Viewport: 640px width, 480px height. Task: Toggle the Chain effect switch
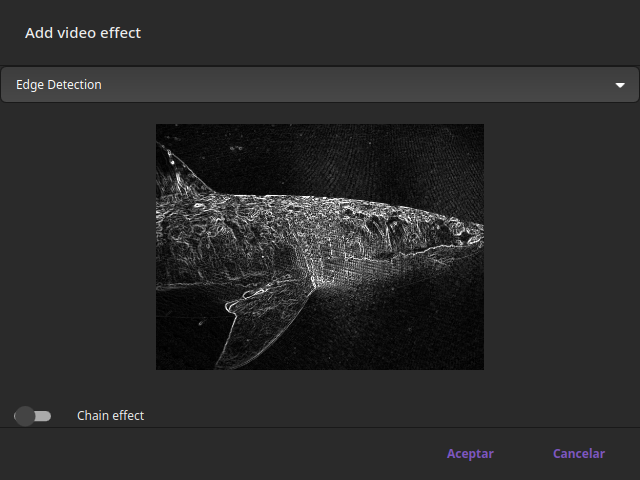tap(33, 415)
